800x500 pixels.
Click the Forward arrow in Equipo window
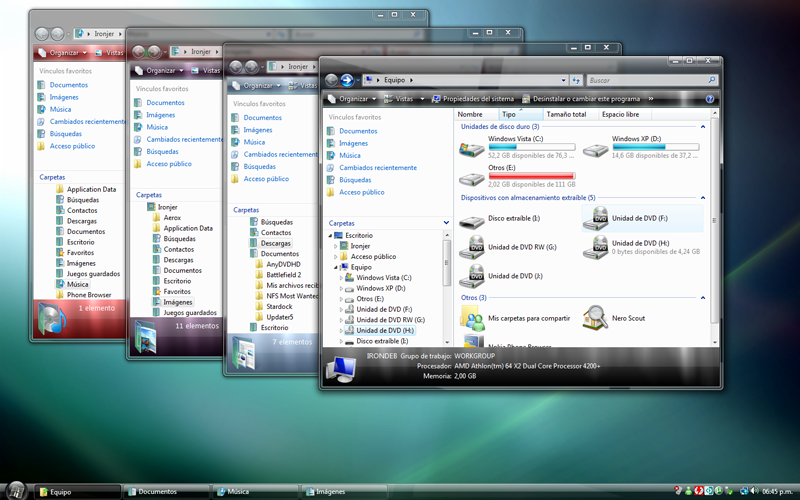[347, 80]
